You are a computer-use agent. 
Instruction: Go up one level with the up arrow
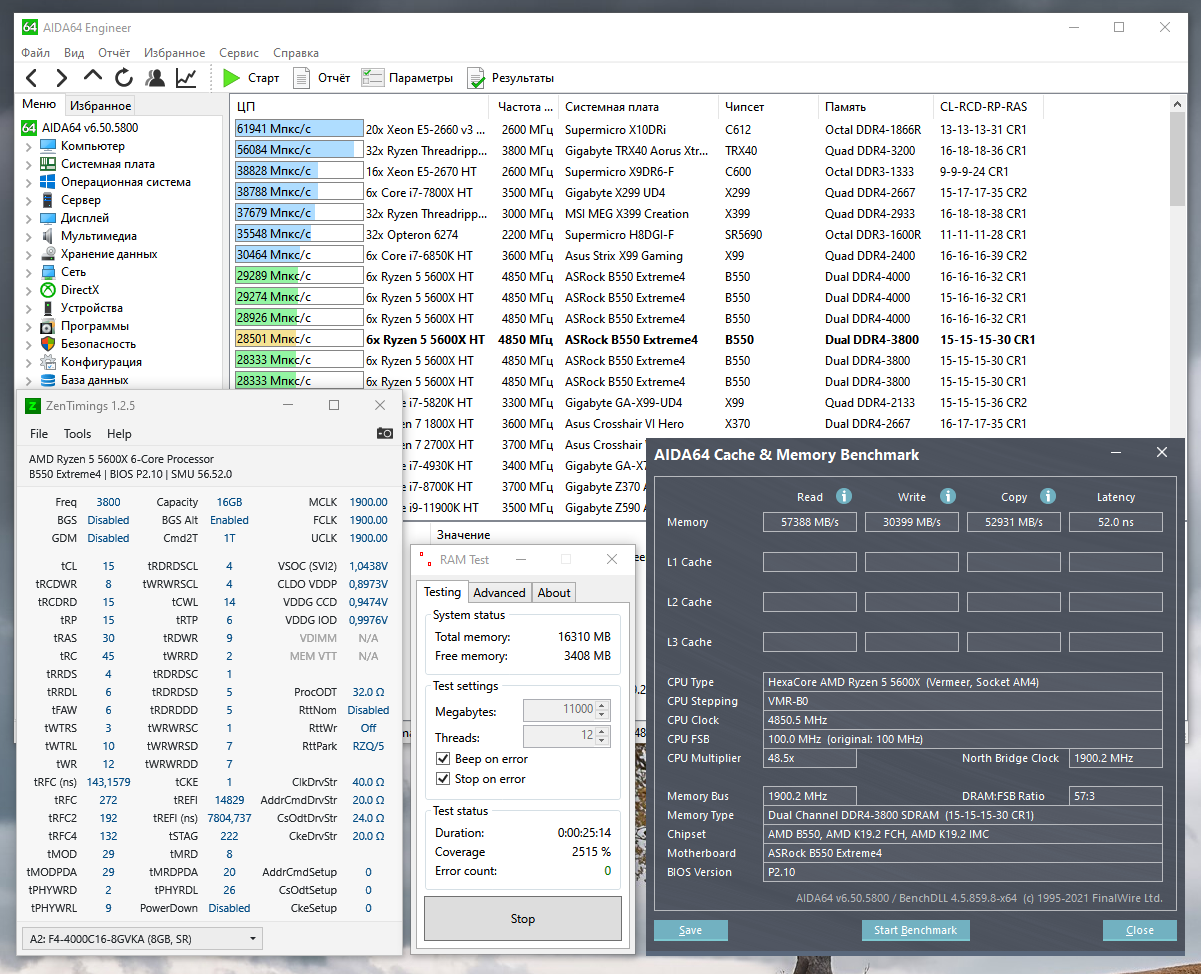pyautogui.click(x=93, y=77)
